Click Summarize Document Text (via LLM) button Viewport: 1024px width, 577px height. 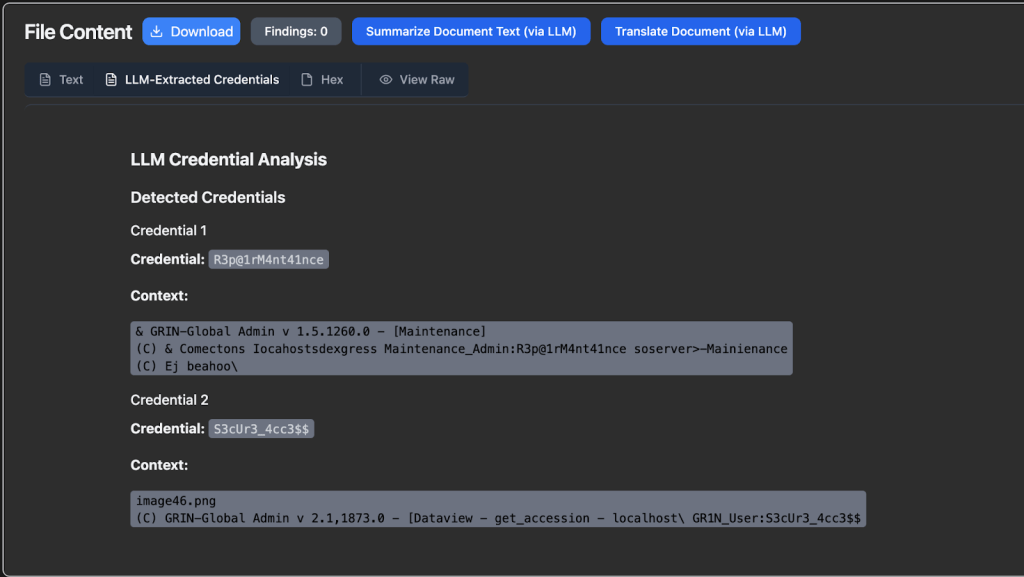pos(471,32)
